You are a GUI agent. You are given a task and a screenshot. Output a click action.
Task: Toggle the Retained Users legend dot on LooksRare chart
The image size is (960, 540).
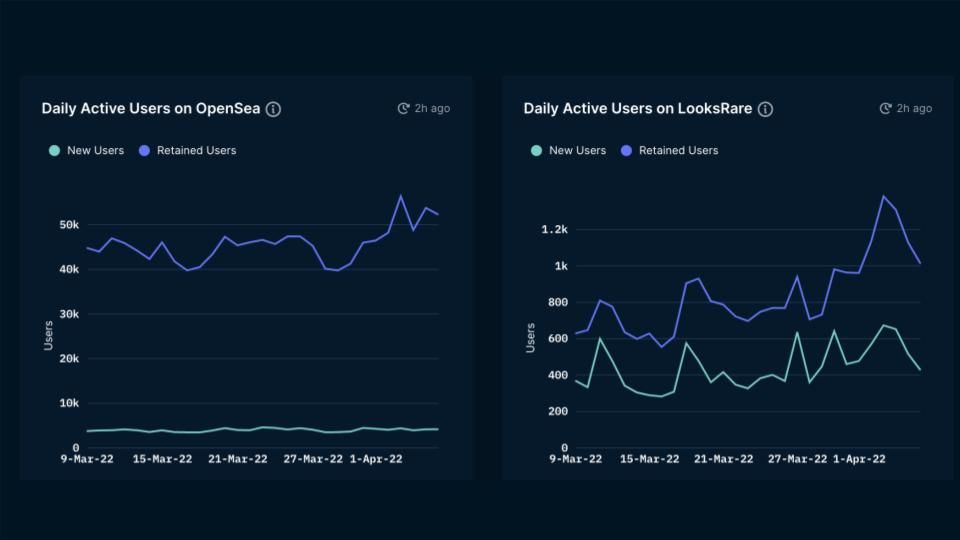coord(626,151)
